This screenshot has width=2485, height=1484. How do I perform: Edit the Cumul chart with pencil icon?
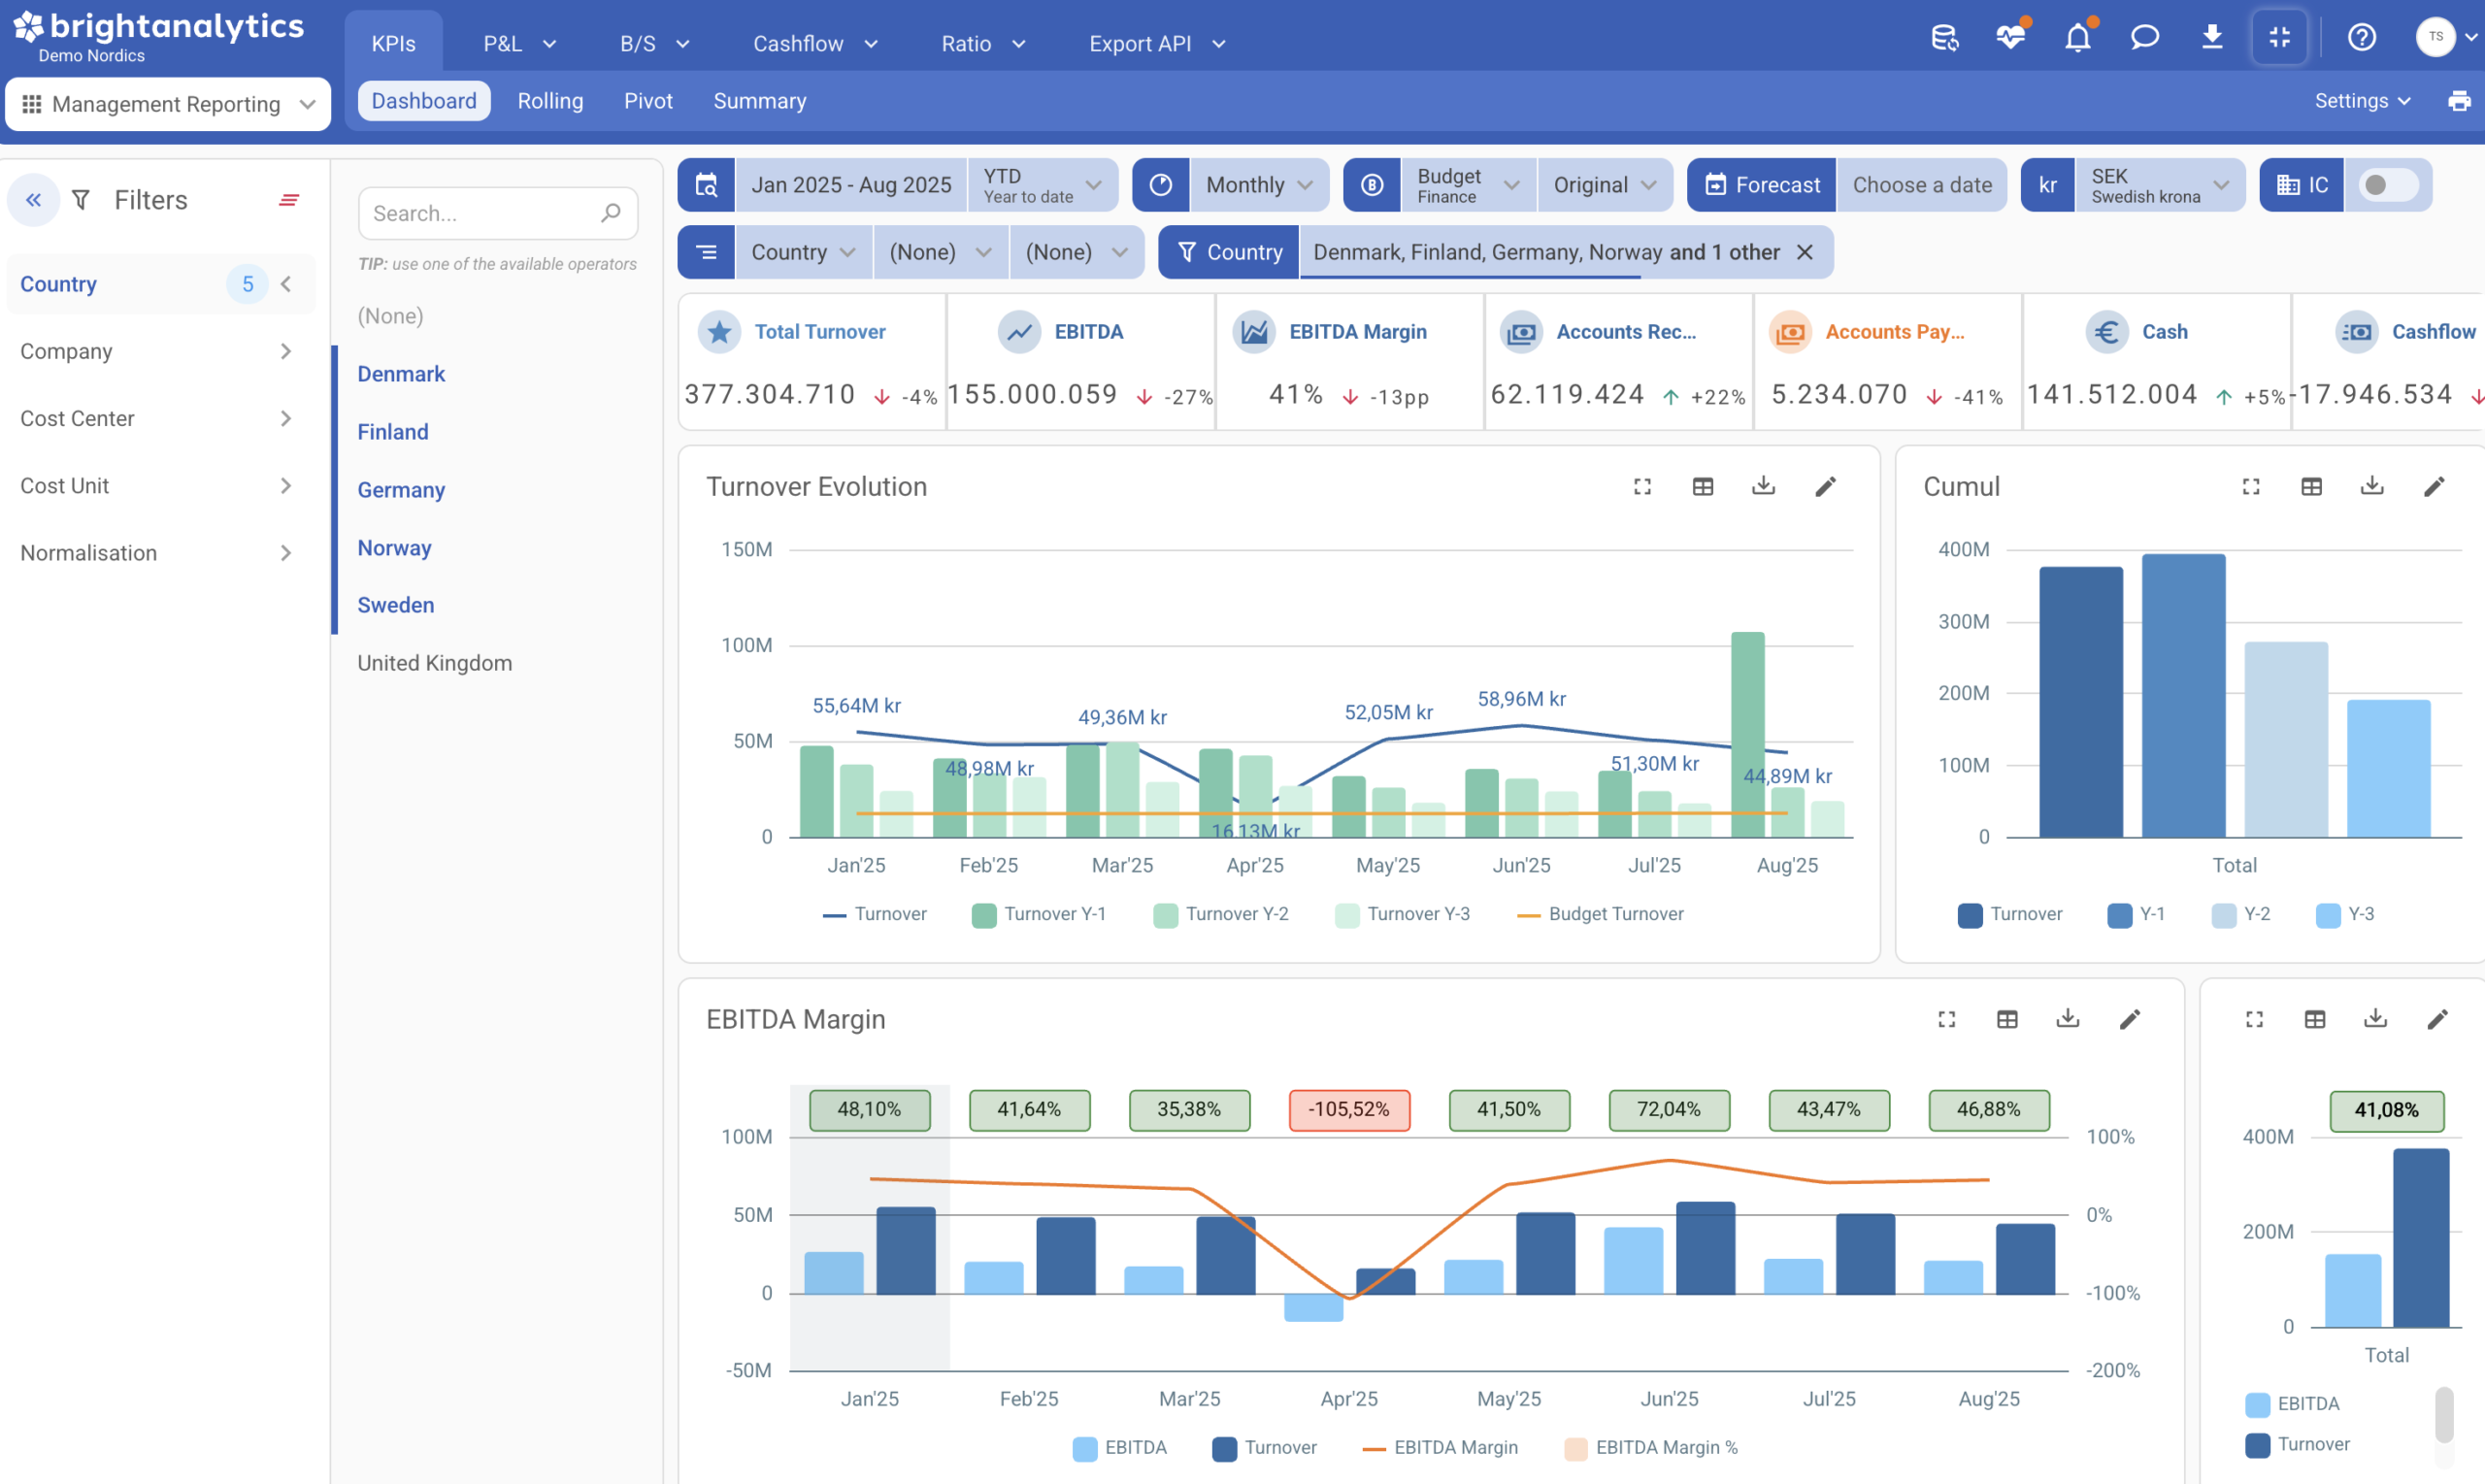(2434, 486)
